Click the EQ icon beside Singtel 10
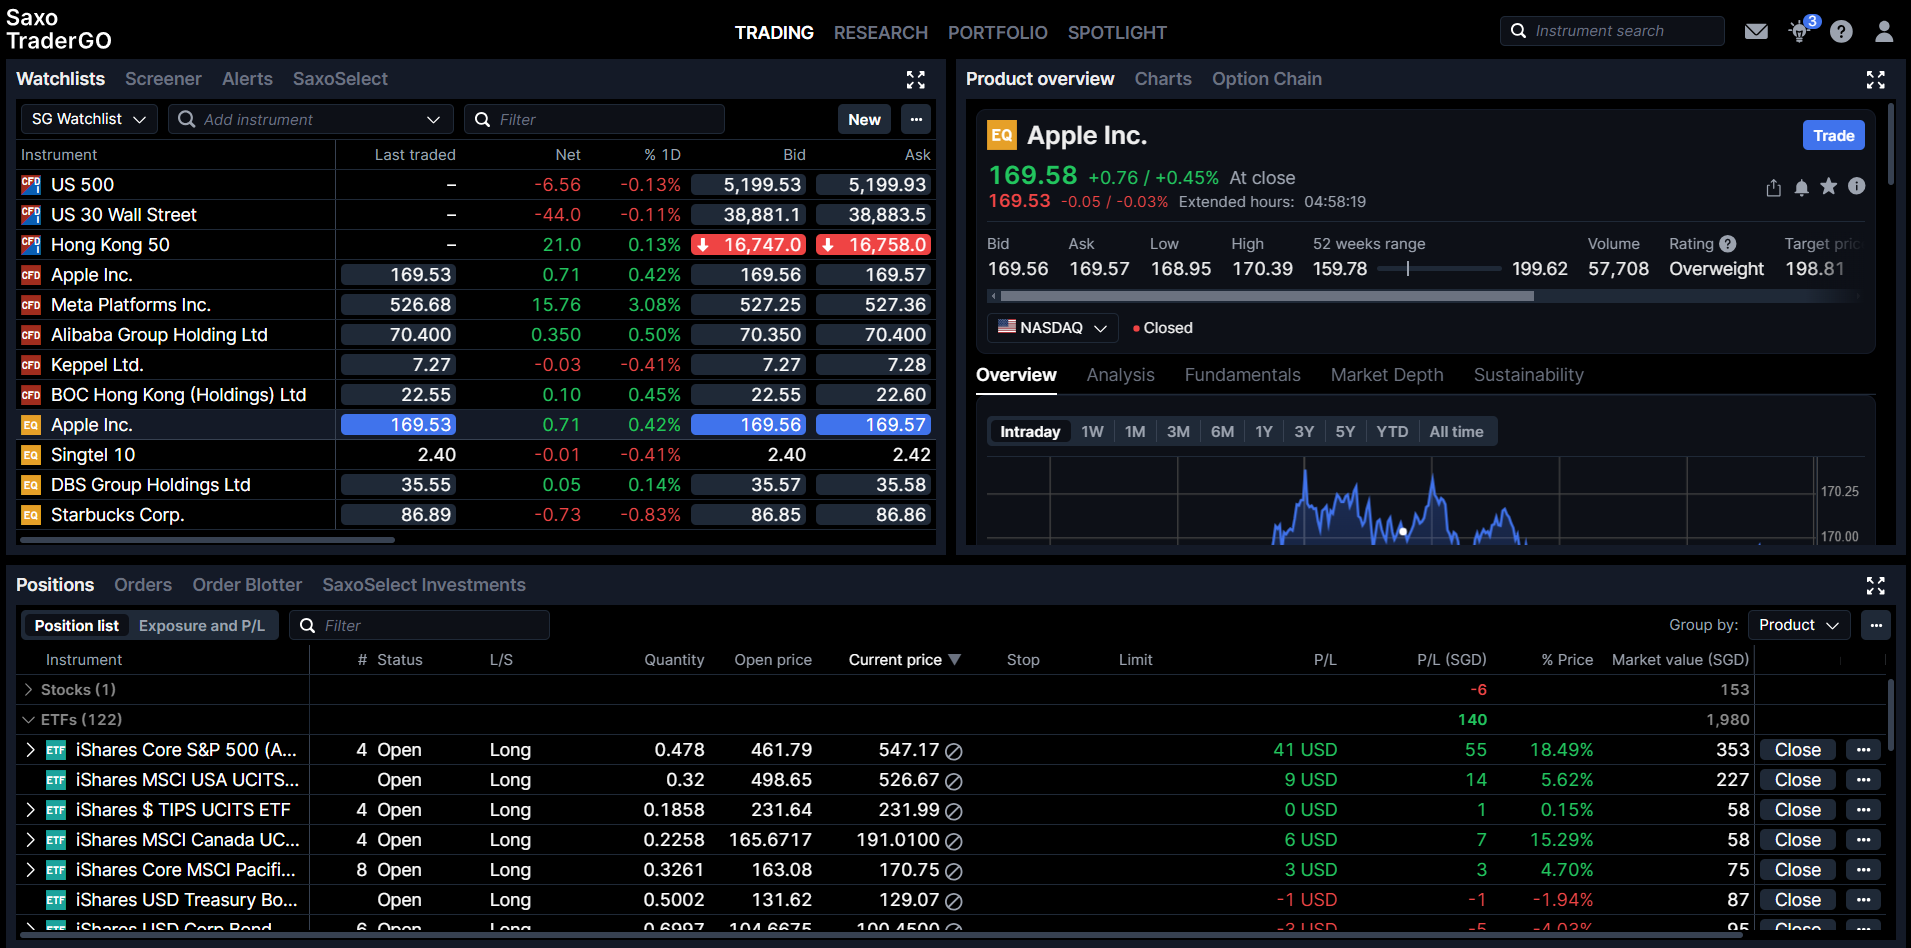Screen dimensions: 1911x948 click(31, 455)
